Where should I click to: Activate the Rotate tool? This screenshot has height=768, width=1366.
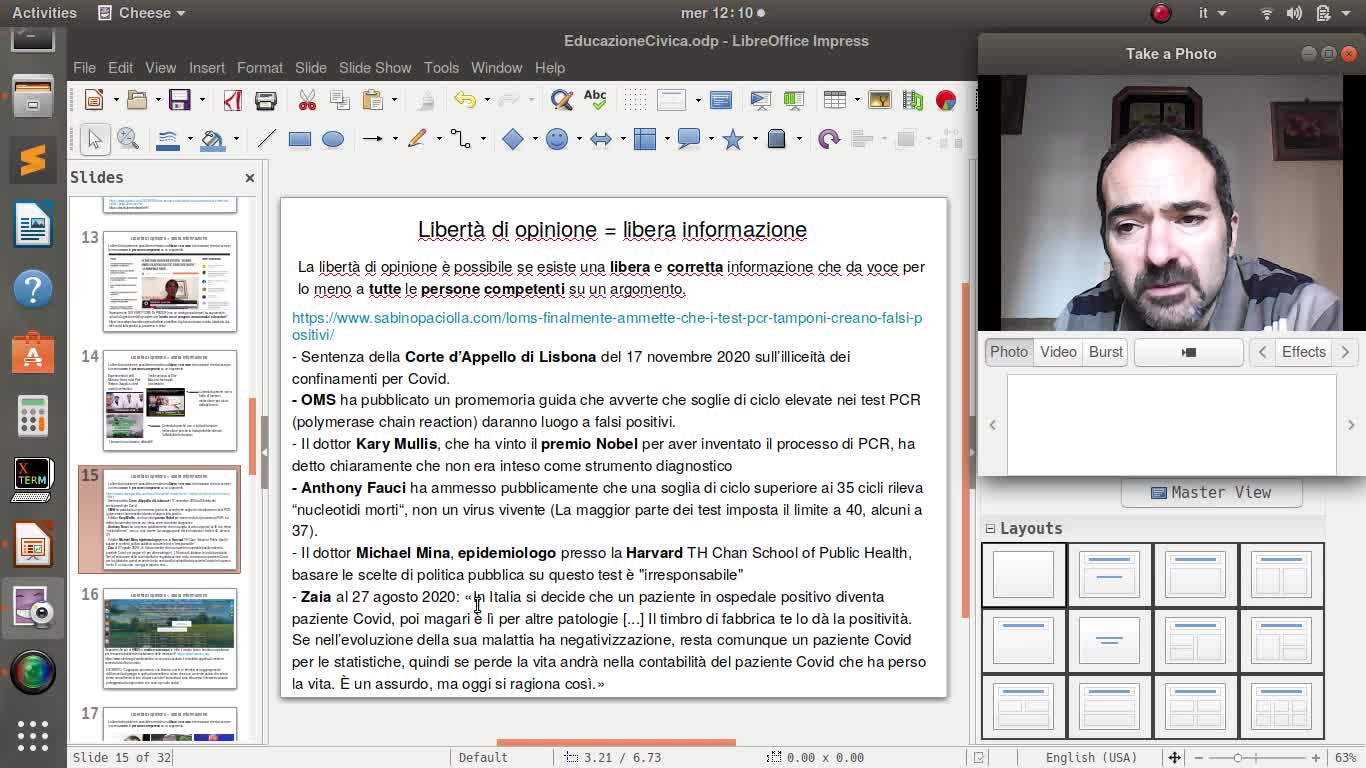(829, 139)
